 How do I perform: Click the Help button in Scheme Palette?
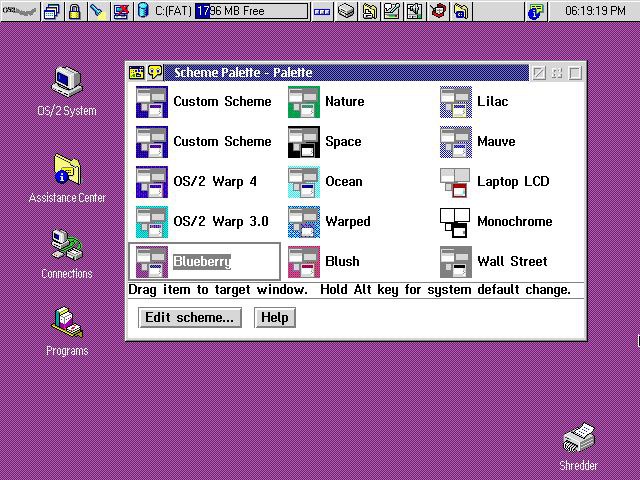[x=275, y=318]
